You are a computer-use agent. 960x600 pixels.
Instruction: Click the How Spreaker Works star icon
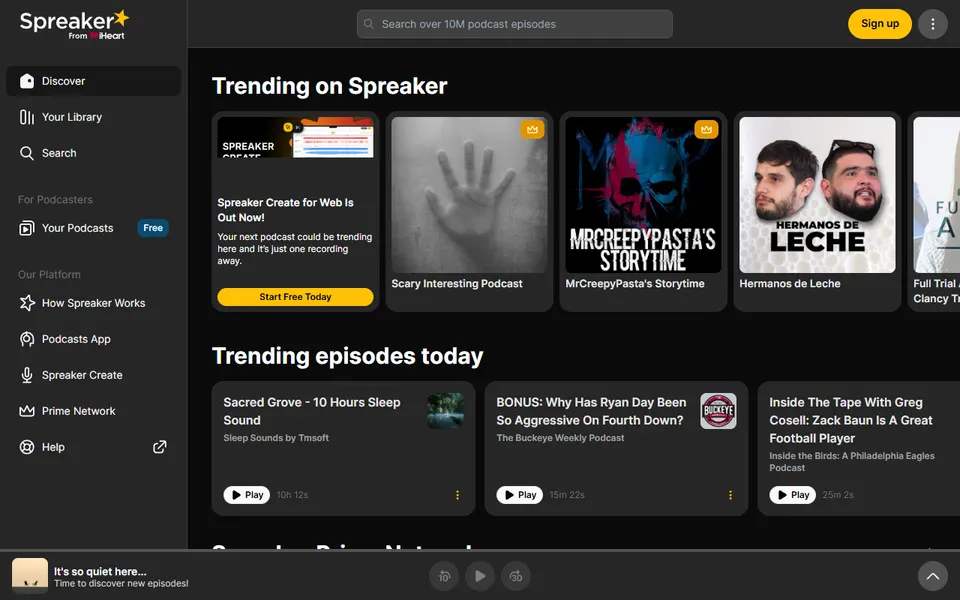[x=27, y=303]
